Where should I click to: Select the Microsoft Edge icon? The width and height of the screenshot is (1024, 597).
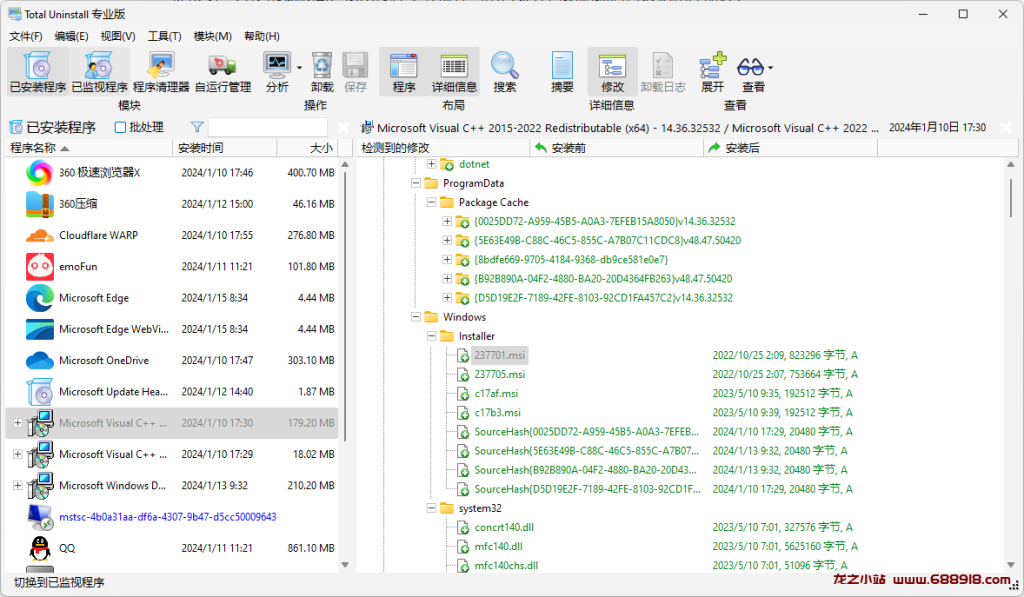(39, 298)
